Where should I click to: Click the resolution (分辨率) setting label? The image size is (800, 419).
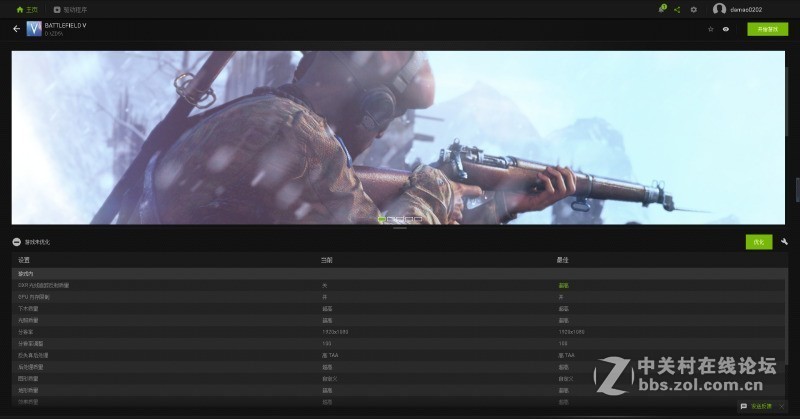26,332
